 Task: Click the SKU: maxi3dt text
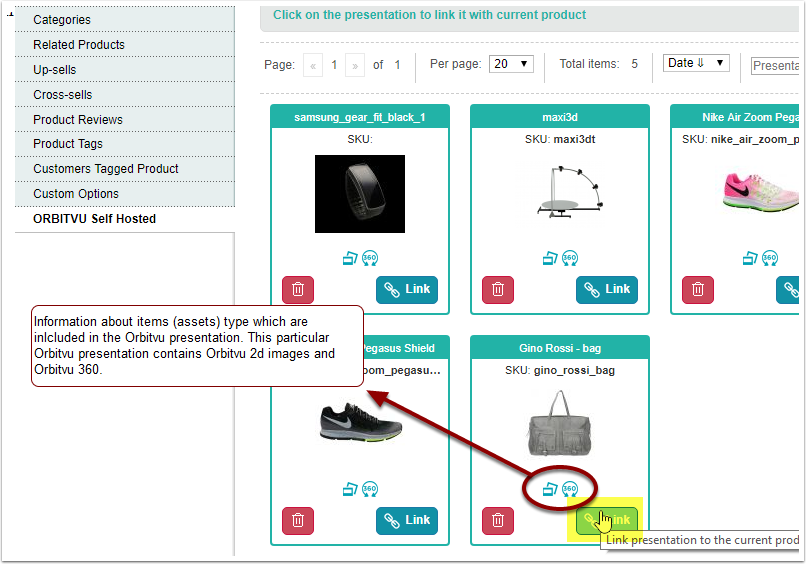(560, 139)
